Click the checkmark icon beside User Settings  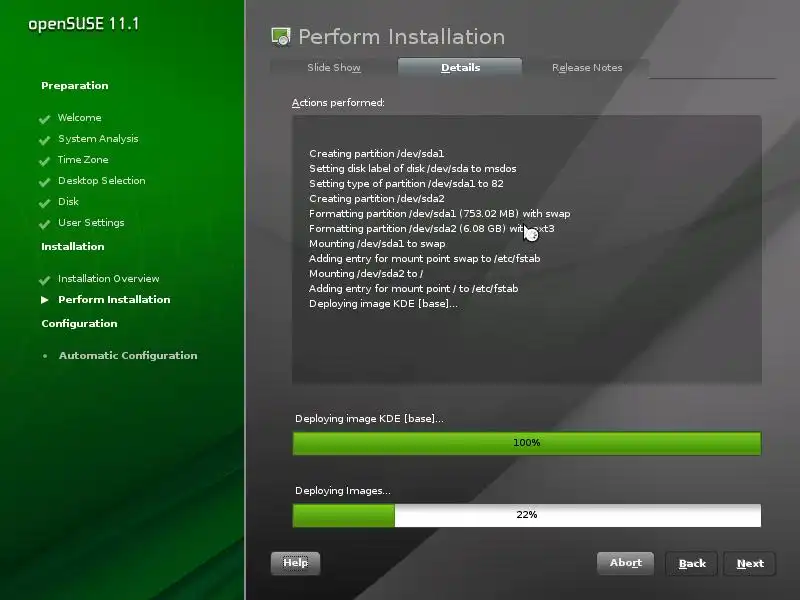(45, 223)
